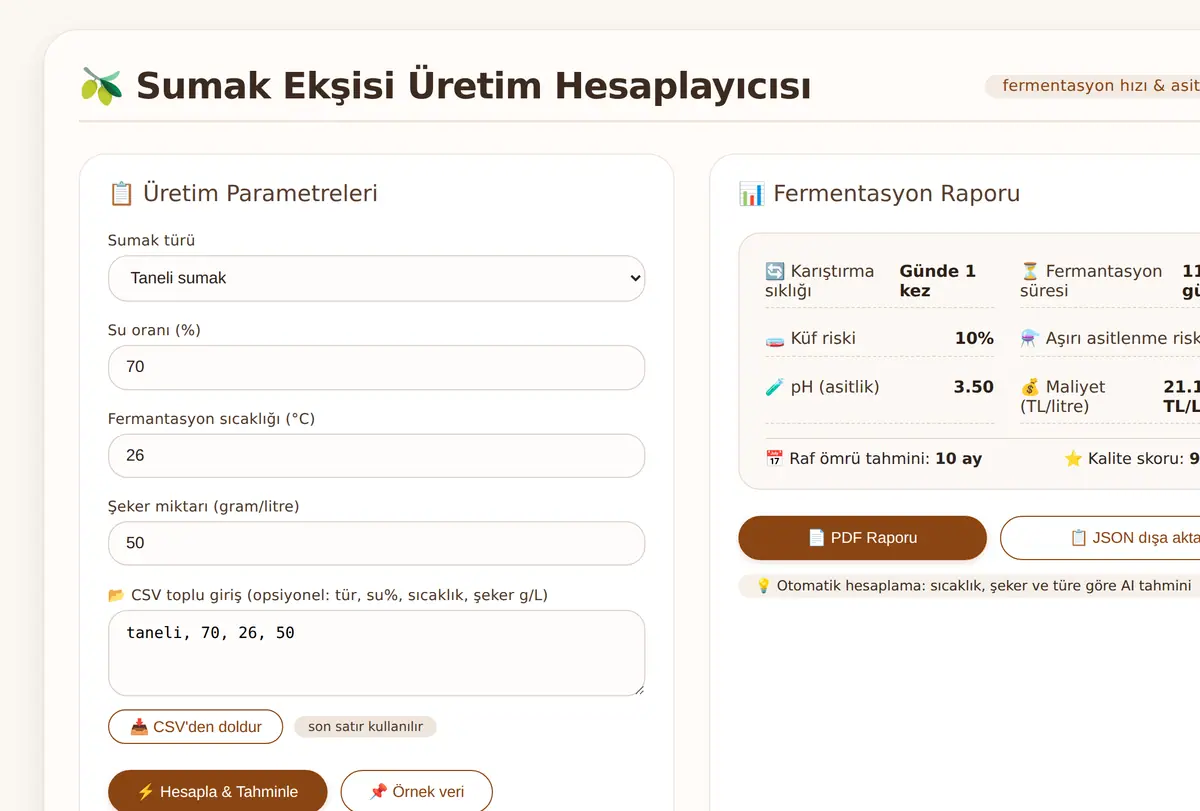This screenshot has height=811, width=1200.
Task: Click the CSV'den doldur button
Action: coord(195,727)
